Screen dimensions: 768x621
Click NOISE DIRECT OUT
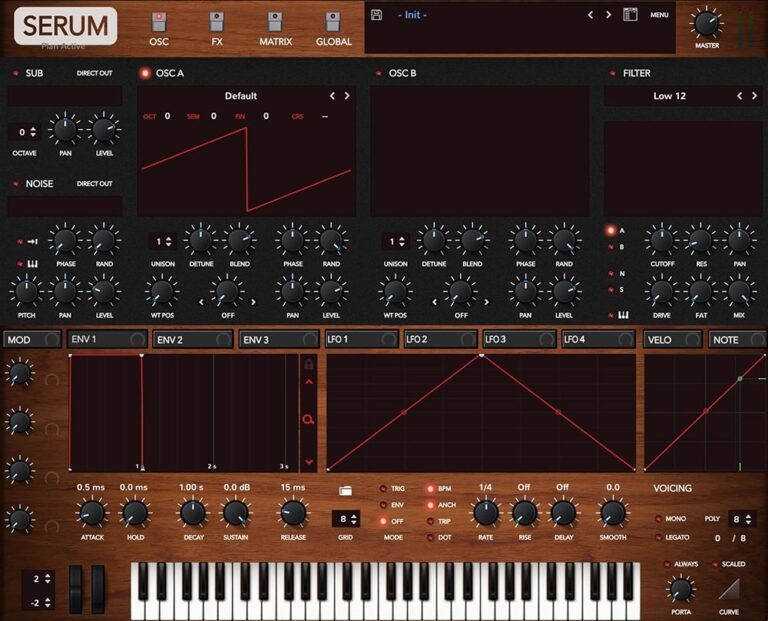(x=95, y=184)
